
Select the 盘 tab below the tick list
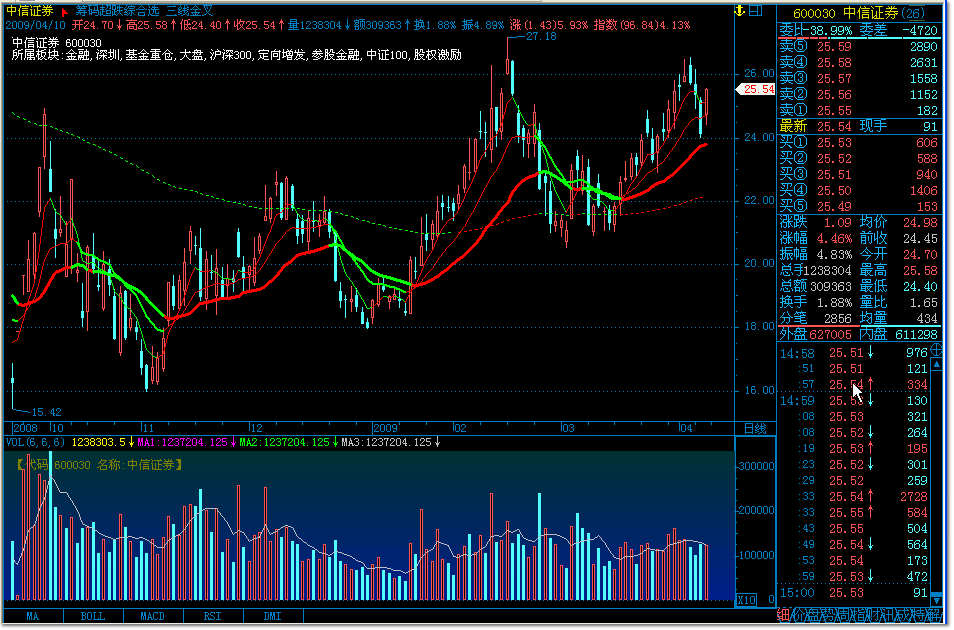(813, 615)
